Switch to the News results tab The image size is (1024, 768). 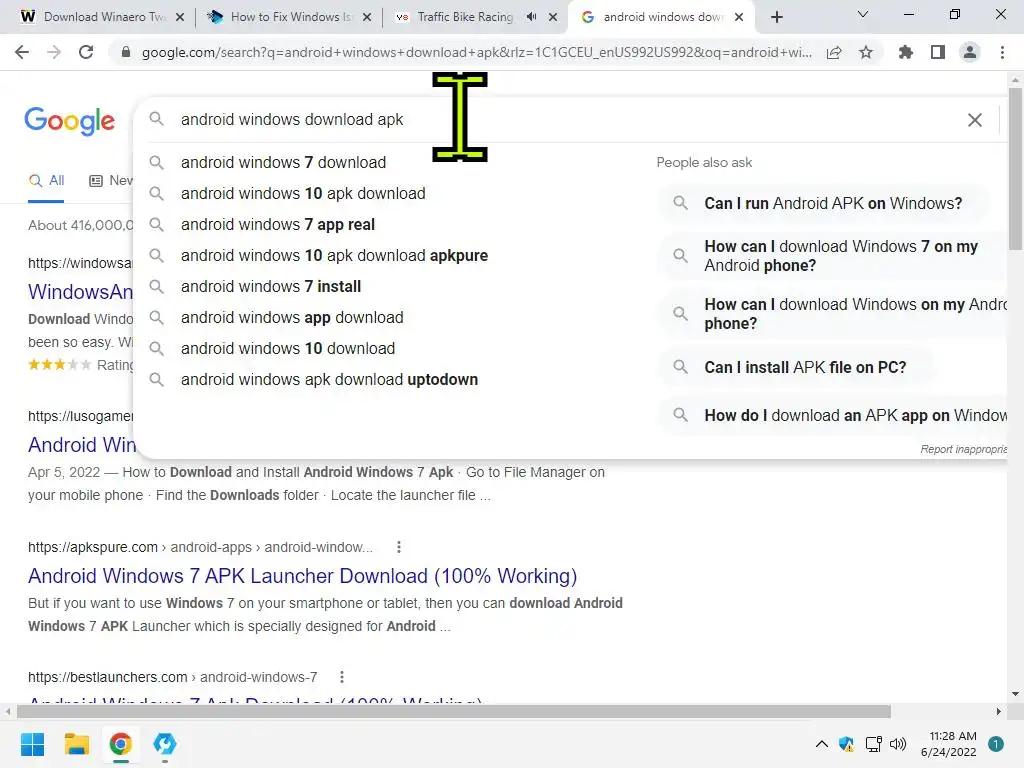(x=110, y=181)
